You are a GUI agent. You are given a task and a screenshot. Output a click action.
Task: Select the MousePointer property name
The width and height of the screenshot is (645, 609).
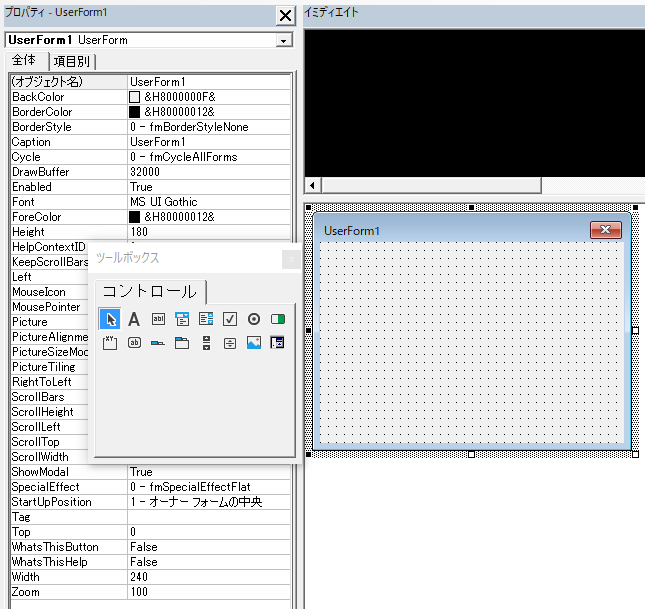(46, 307)
